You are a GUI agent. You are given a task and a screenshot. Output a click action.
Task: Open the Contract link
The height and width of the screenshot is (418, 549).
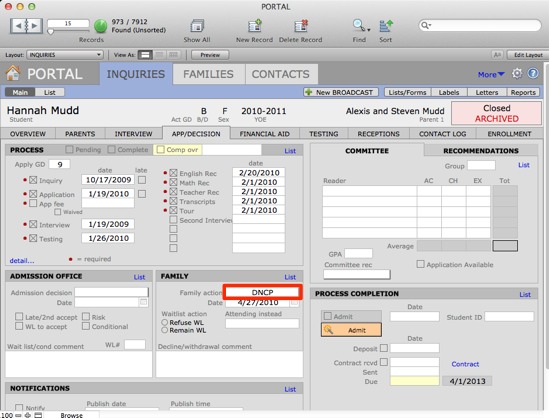click(x=465, y=364)
